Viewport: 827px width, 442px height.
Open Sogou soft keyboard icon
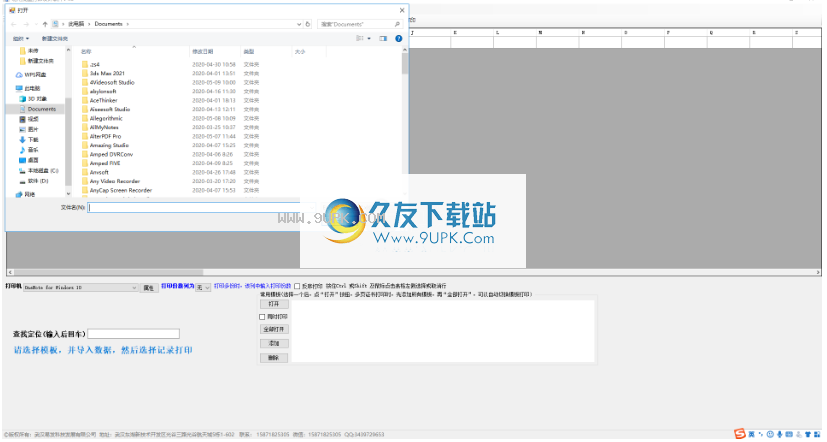[x=789, y=435]
